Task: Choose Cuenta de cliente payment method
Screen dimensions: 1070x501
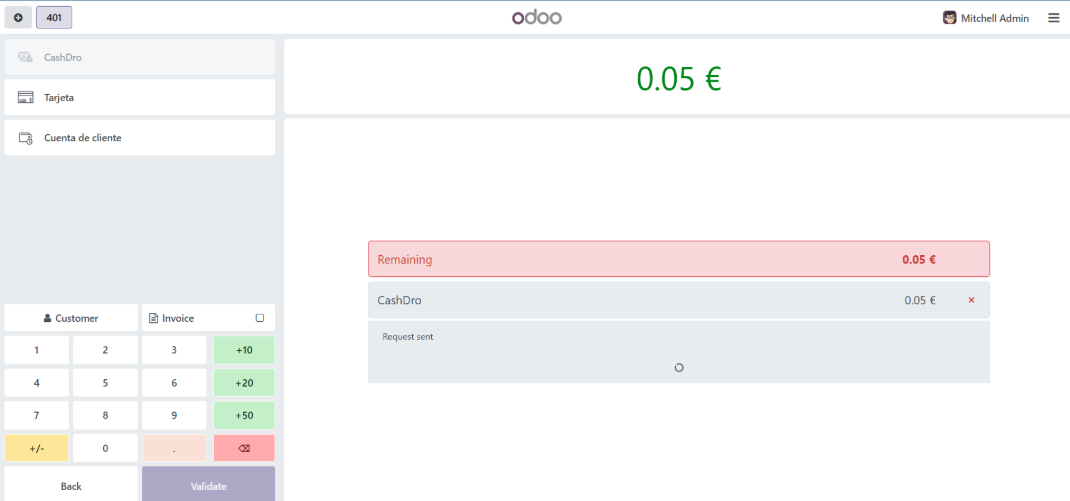Action: coord(140,138)
